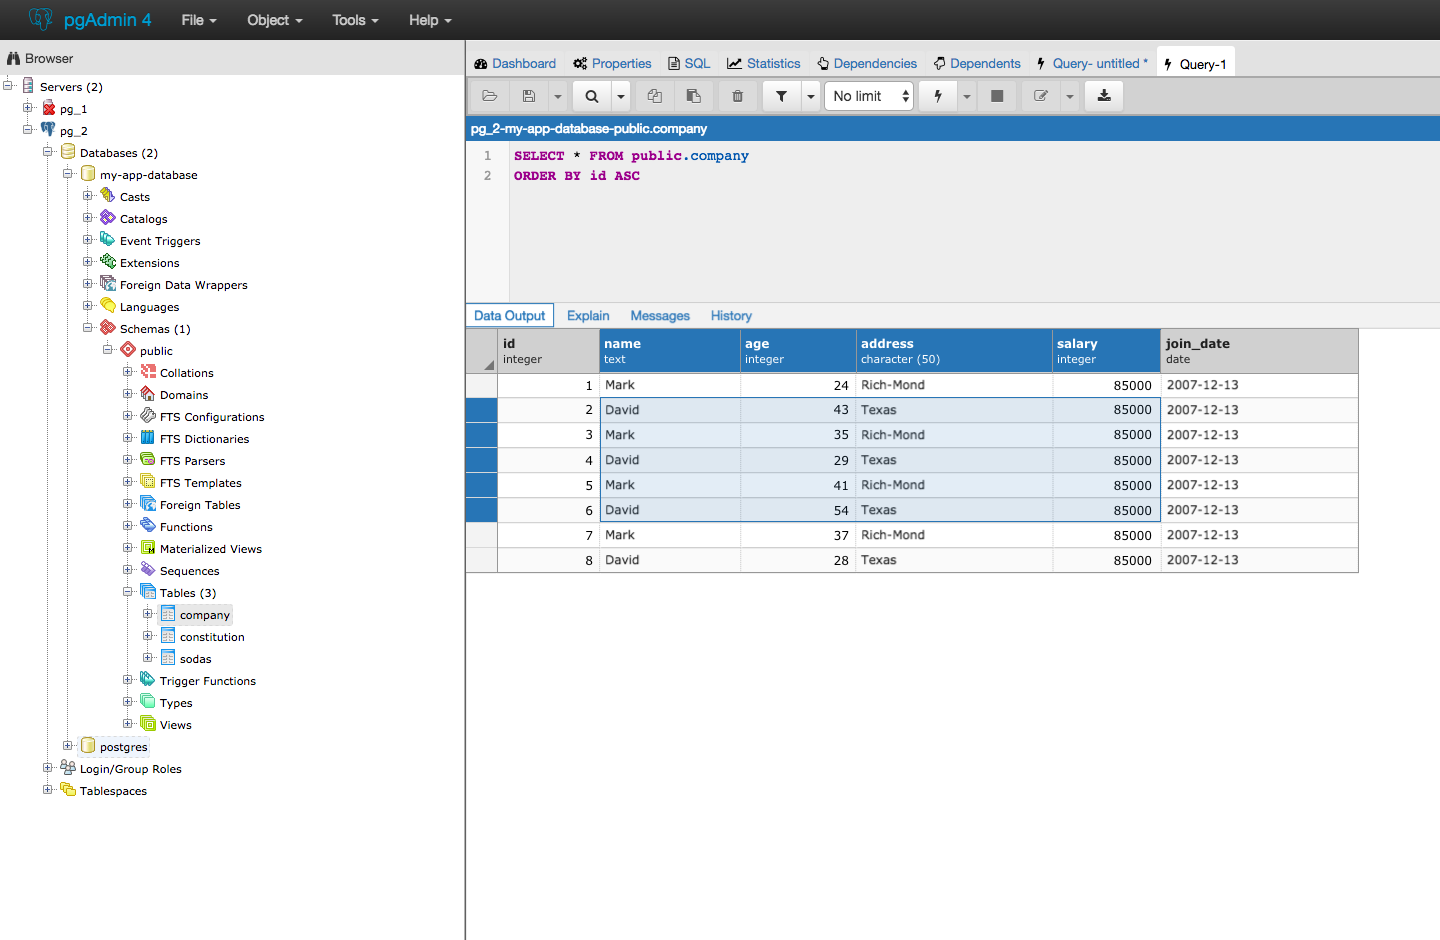Download query results using the download icon
Image resolution: width=1440 pixels, height=940 pixels.
pos(1103,95)
